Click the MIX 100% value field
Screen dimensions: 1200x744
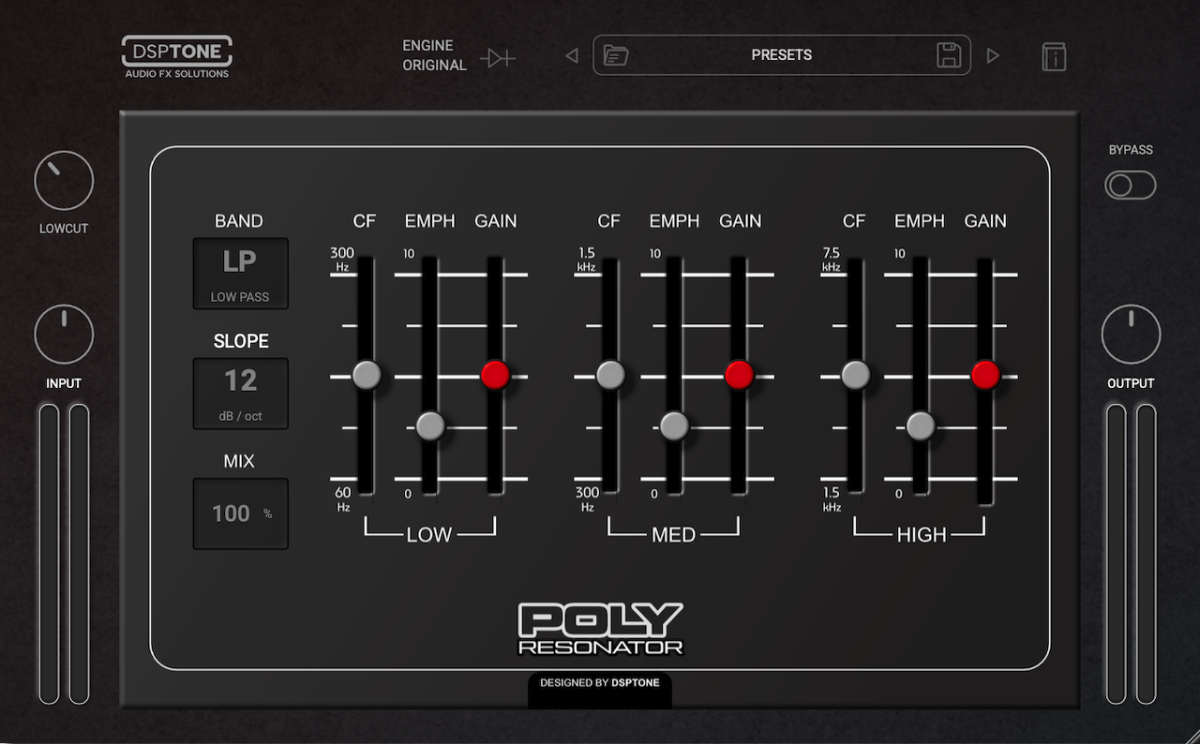(240, 513)
